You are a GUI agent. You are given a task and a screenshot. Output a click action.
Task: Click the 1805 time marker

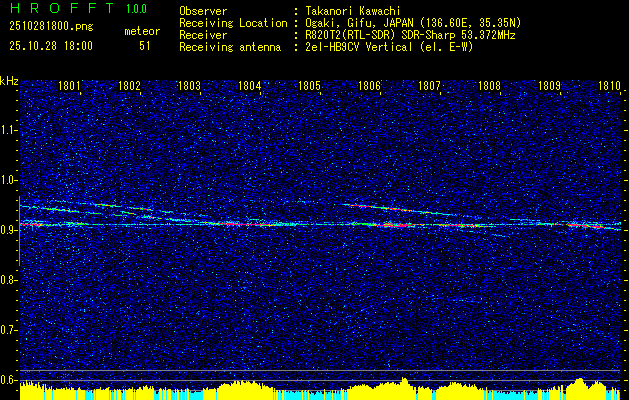point(310,87)
